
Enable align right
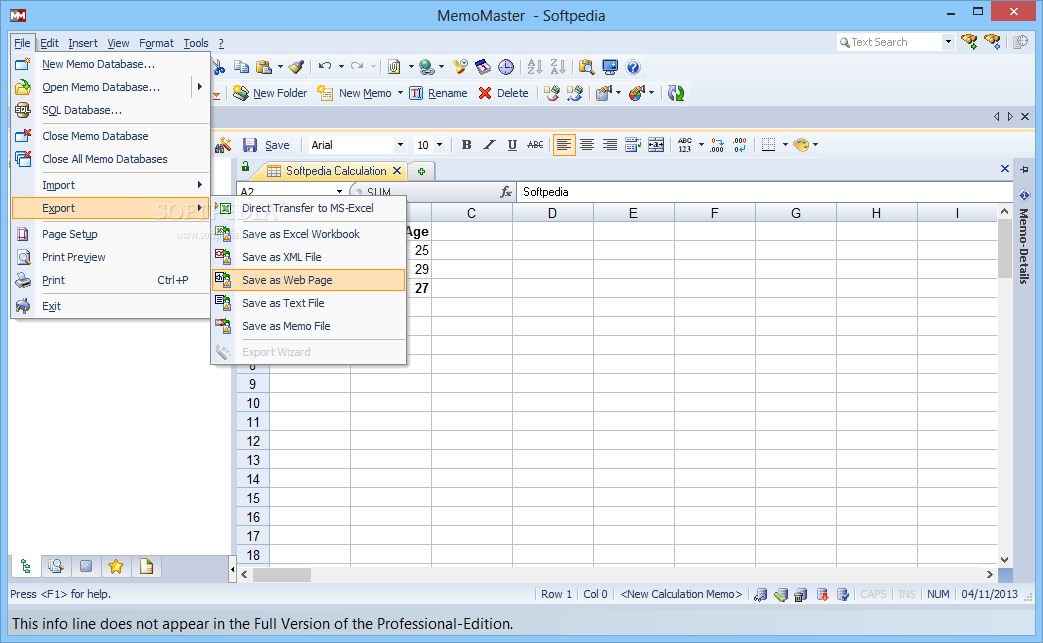point(609,145)
